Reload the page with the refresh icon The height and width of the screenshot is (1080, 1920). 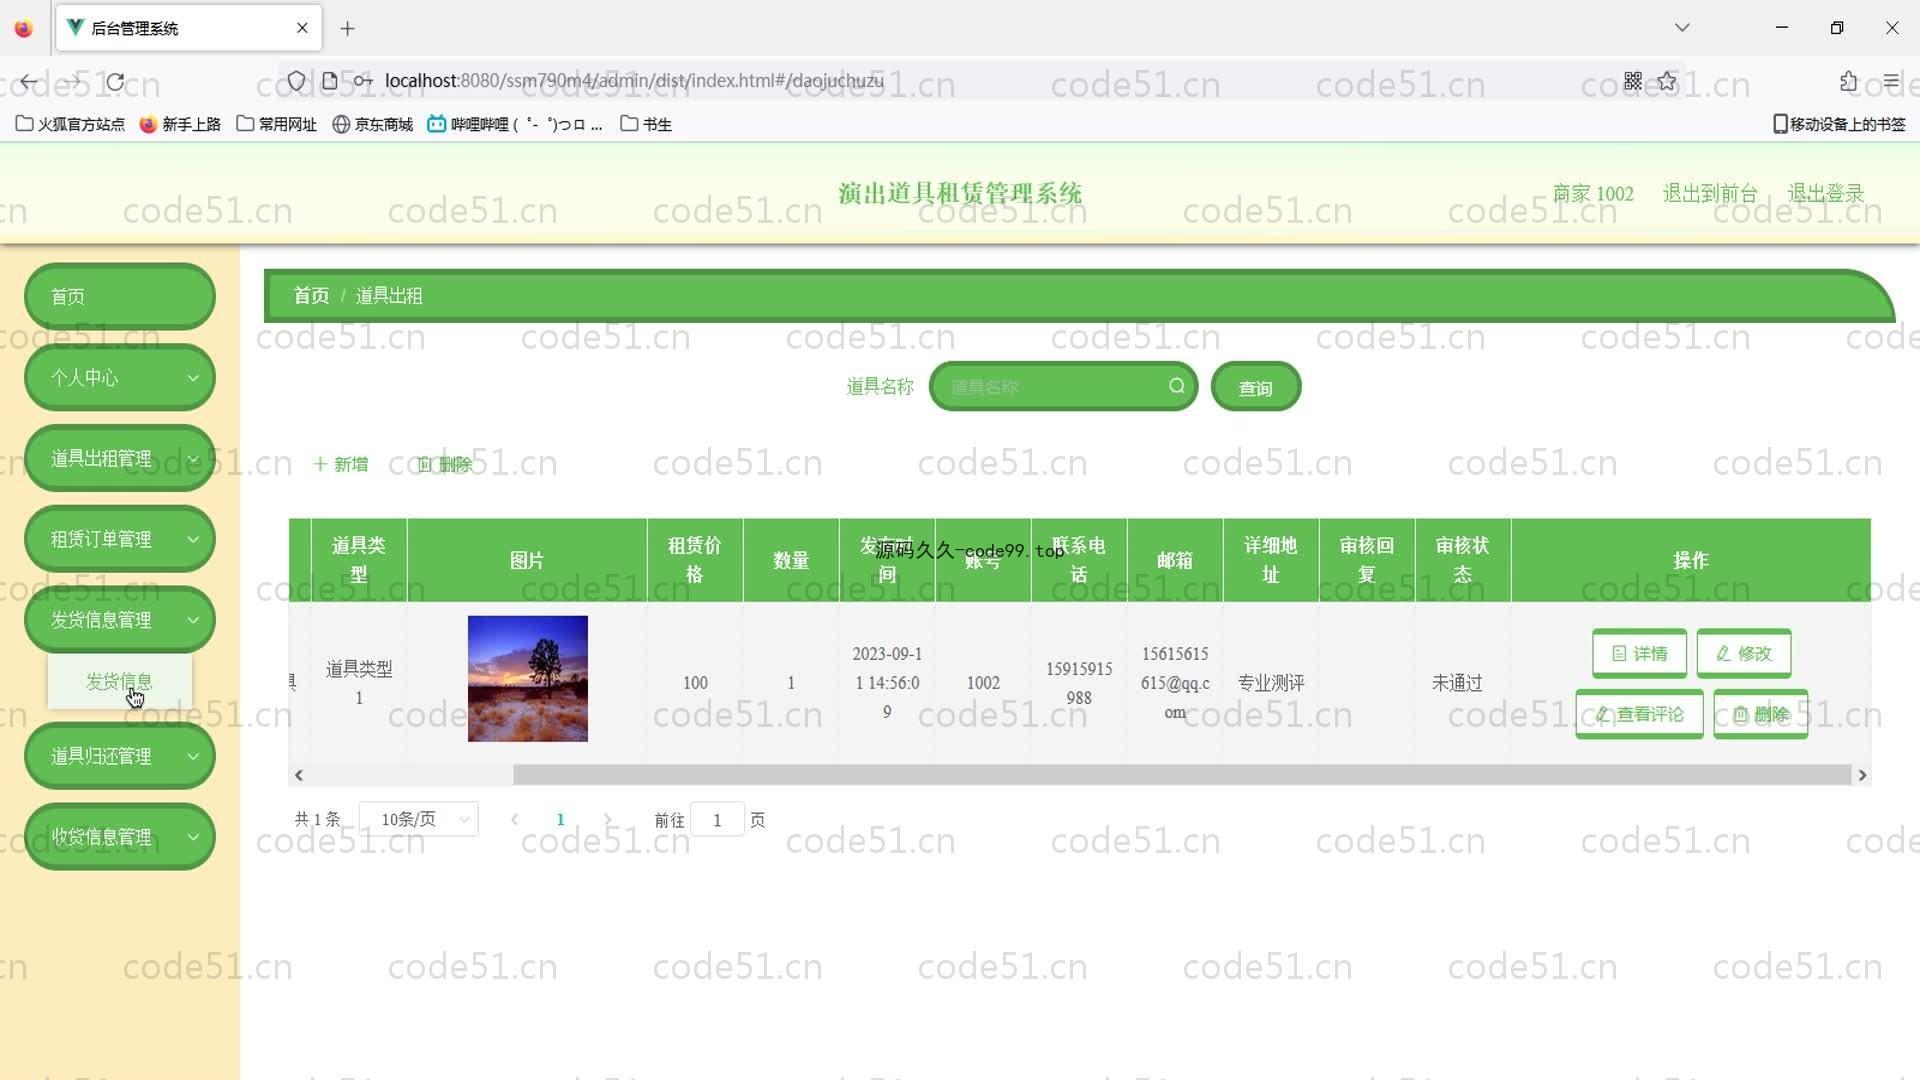coord(116,81)
